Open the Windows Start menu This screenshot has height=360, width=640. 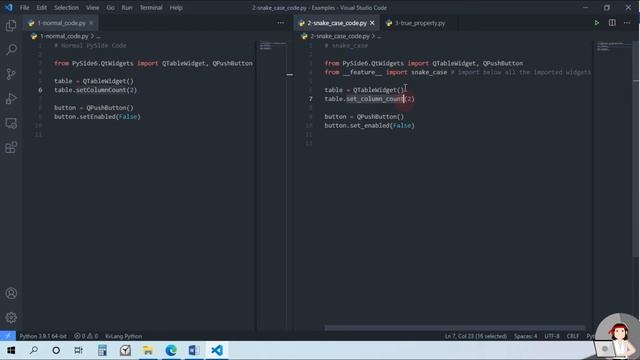click(11, 350)
